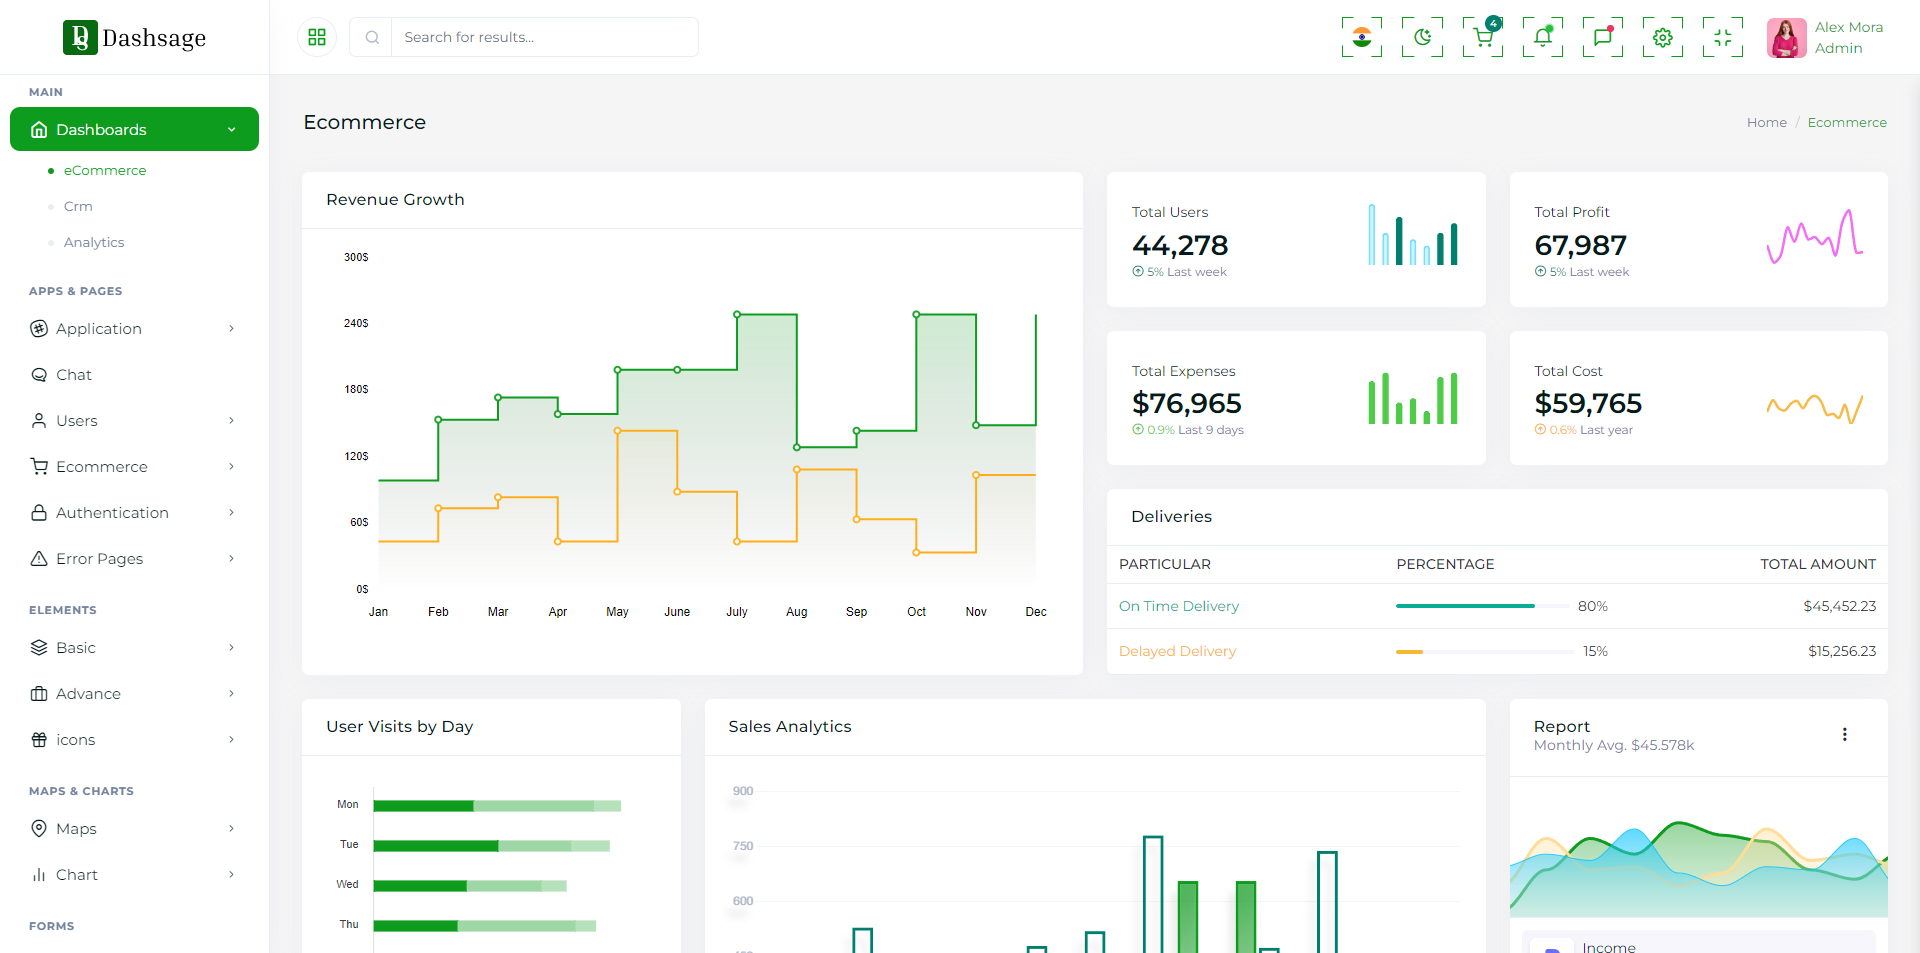The image size is (1920, 953).
Task: Click Alex Mora profile avatar
Action: click(x=1786, y=38)
